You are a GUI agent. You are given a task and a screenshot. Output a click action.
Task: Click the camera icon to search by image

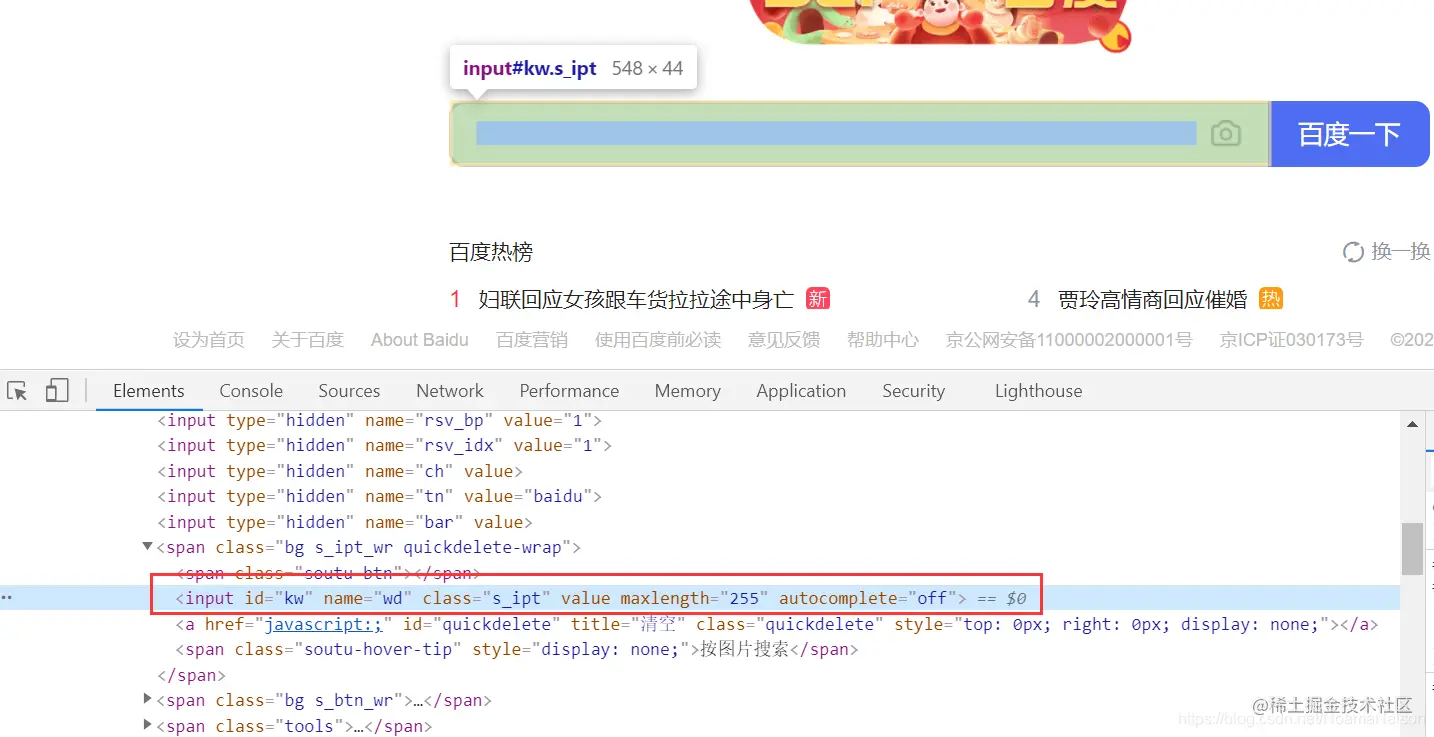tap(1225, 133)
